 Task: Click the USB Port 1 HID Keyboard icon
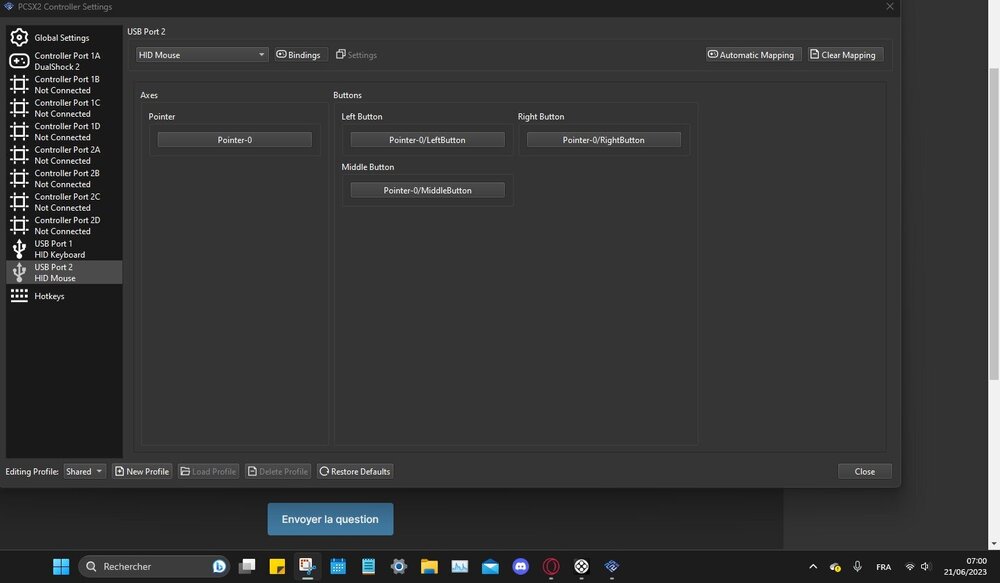pyautogui.click(x=19, y=249)
